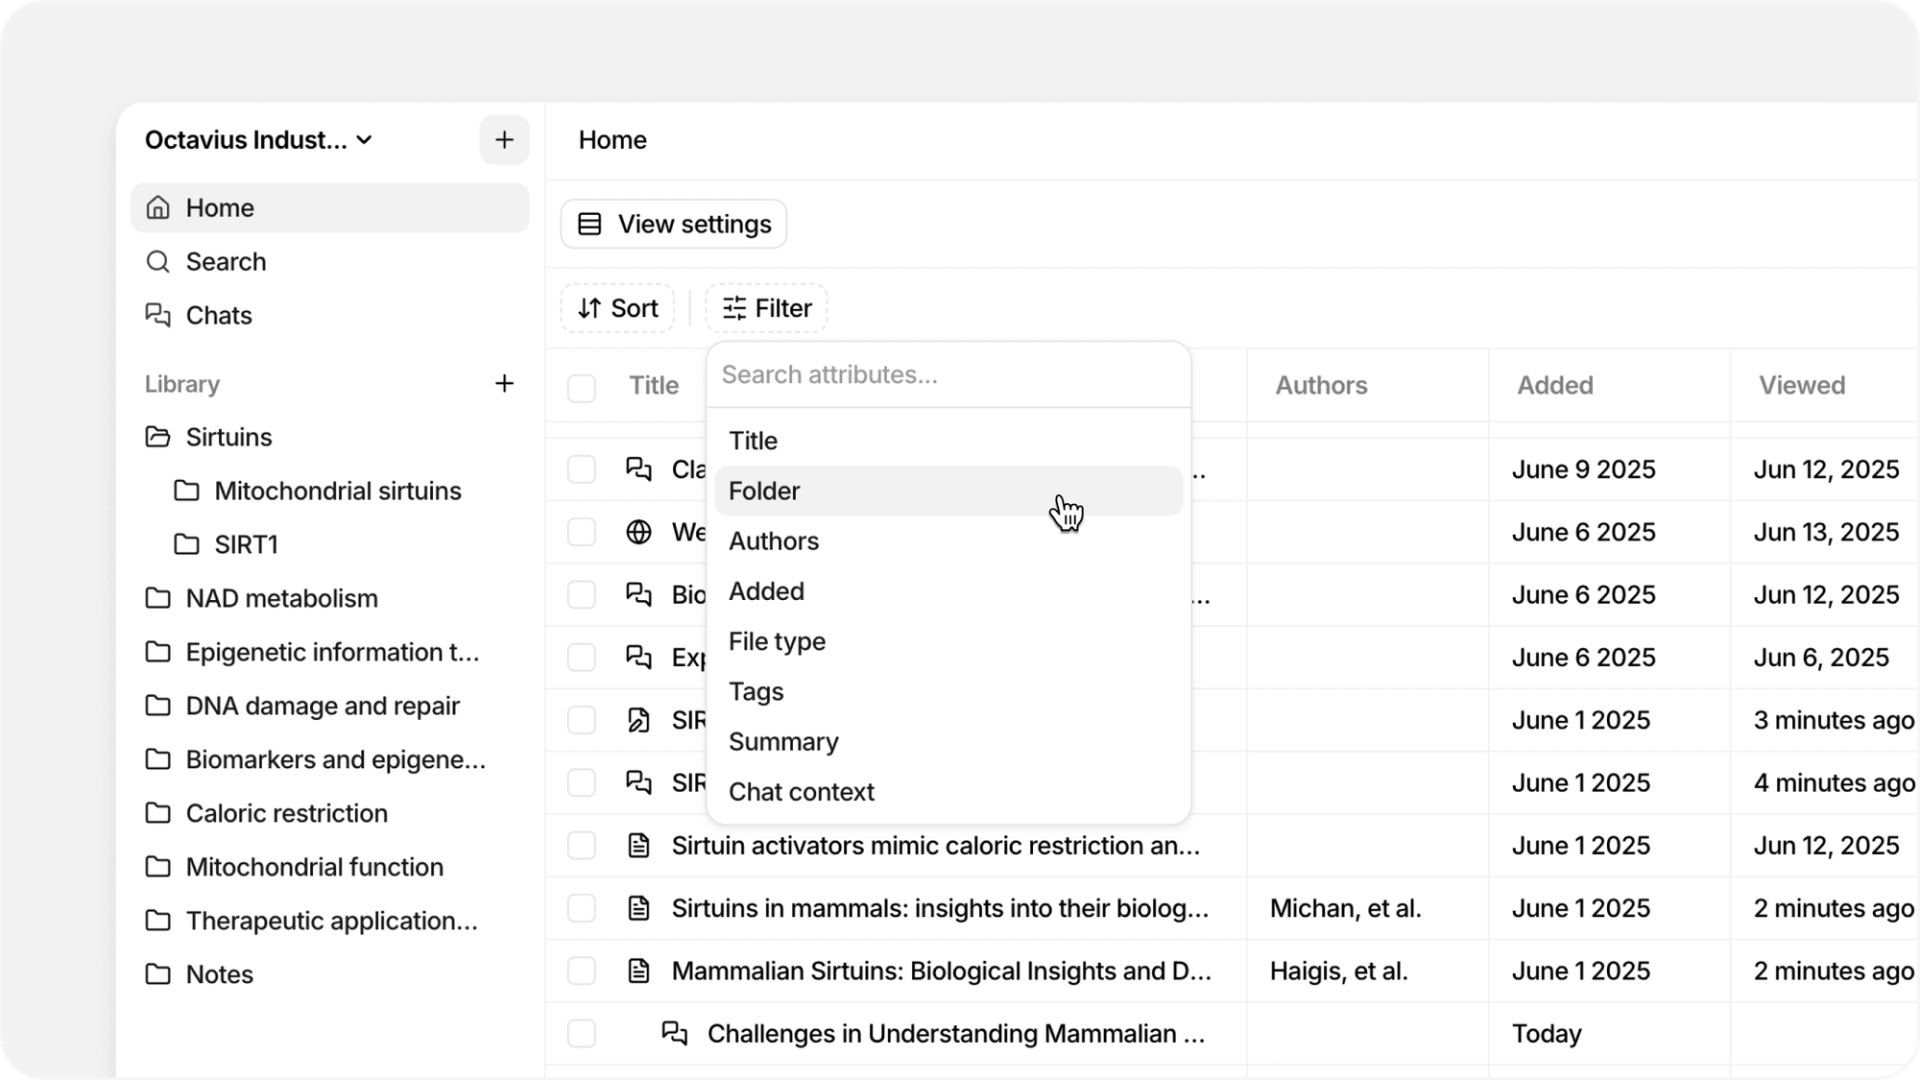The image size is (1920, 1080).
Task: Click the Haigis, et al. author cell
Action: (1338, 971)
